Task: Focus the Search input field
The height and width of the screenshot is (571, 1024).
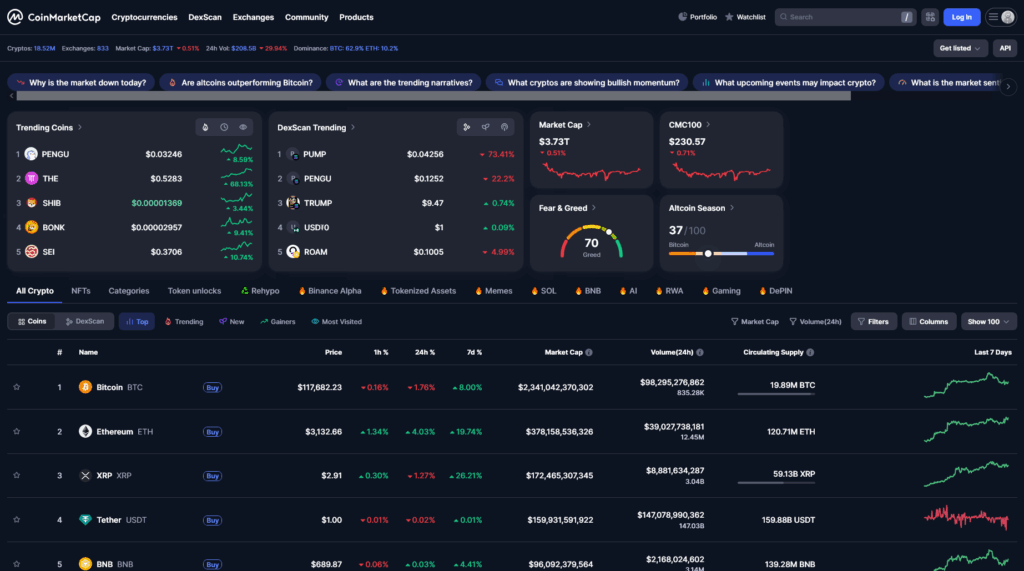Action: click(840, 17)
